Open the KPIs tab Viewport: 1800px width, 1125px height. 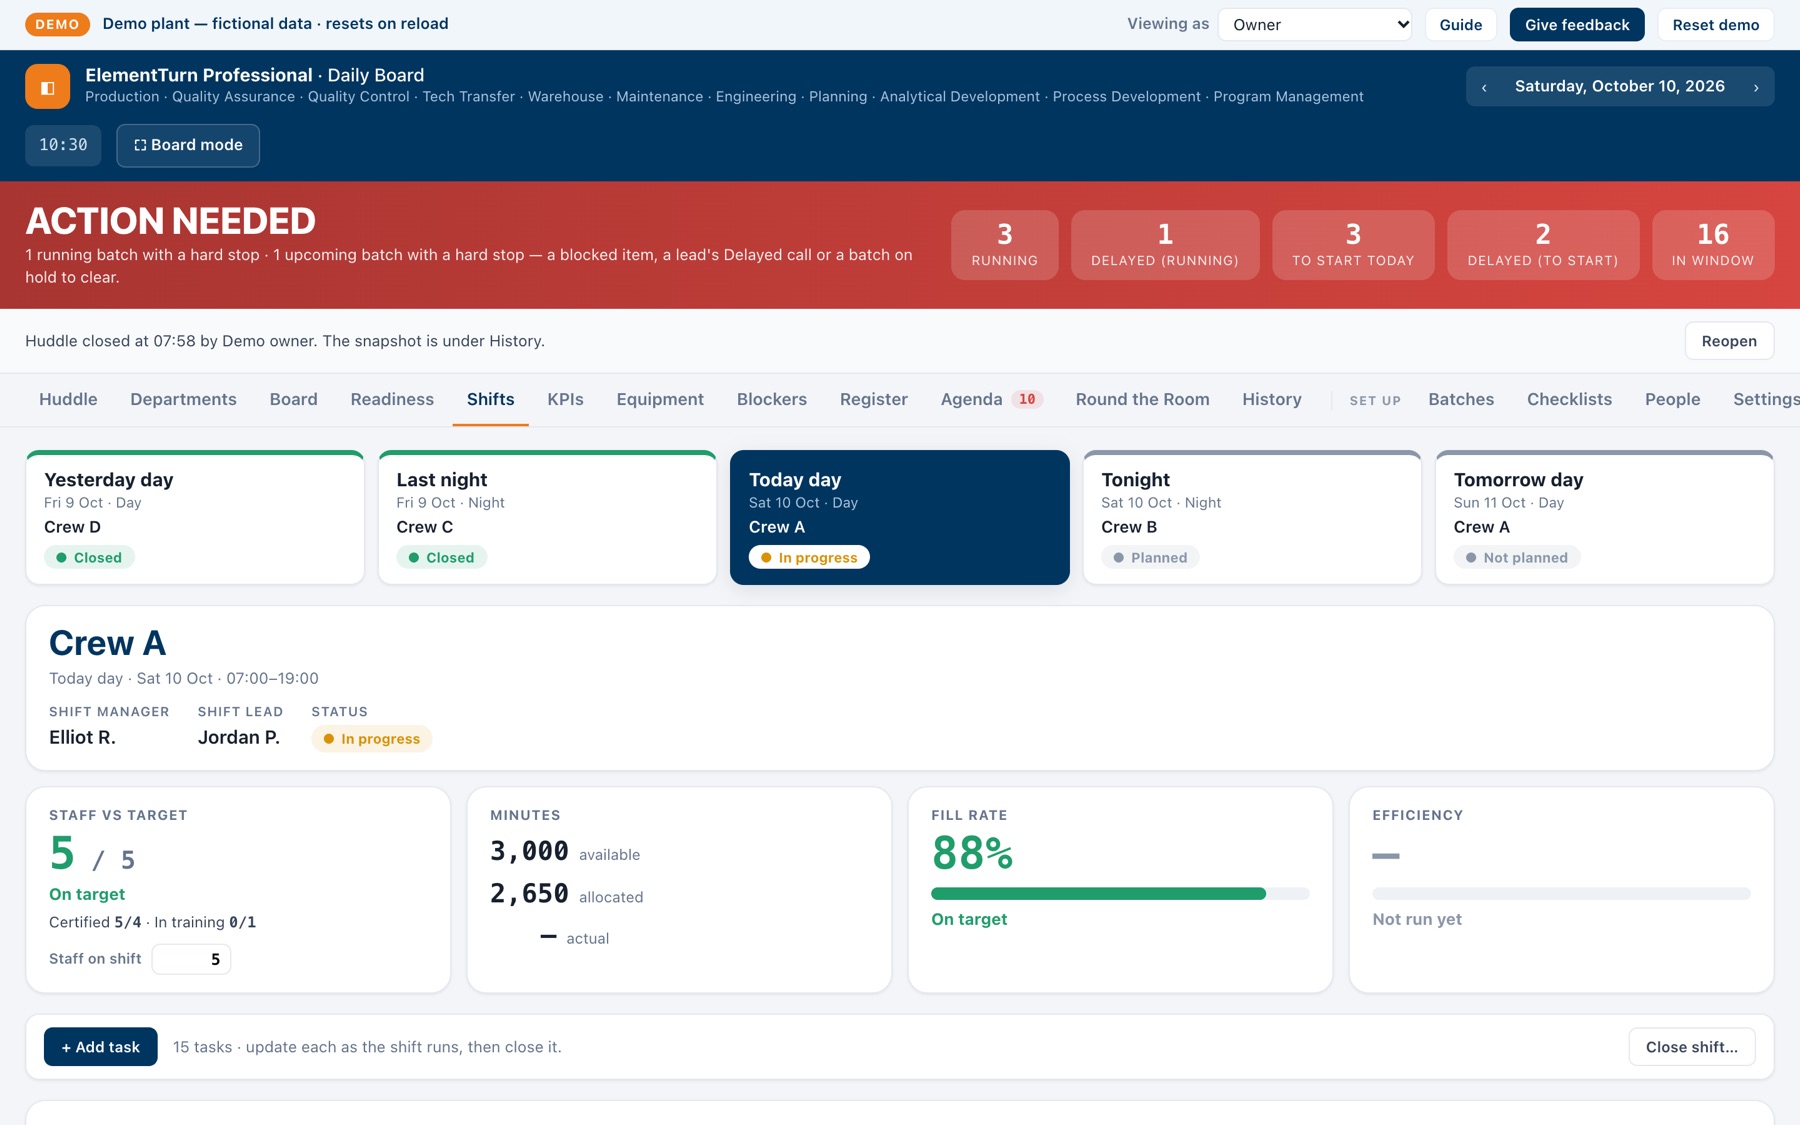pyautogui.click(x=565, y=399)
